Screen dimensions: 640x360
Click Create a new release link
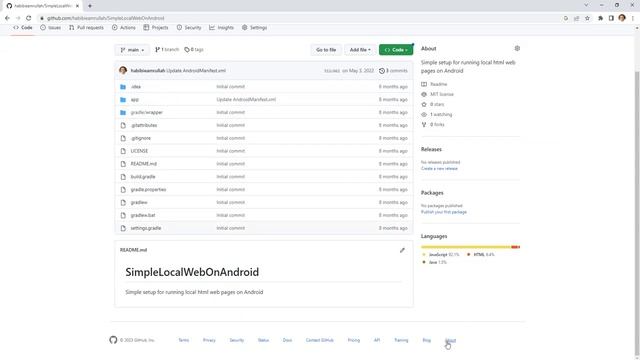[x=439, y=169]
